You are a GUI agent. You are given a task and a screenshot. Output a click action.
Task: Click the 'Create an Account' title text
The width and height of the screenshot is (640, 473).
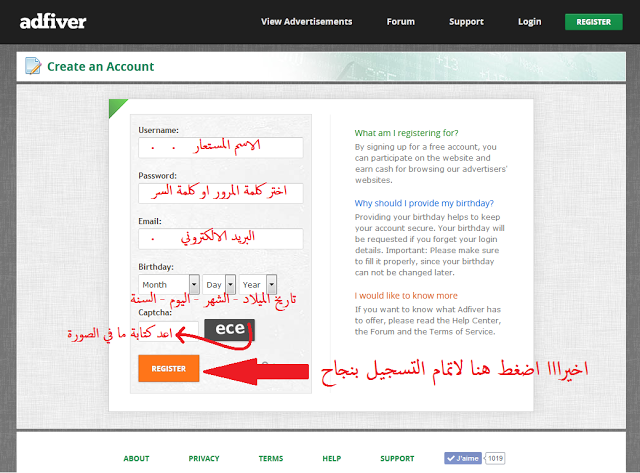tap(100, 67)
